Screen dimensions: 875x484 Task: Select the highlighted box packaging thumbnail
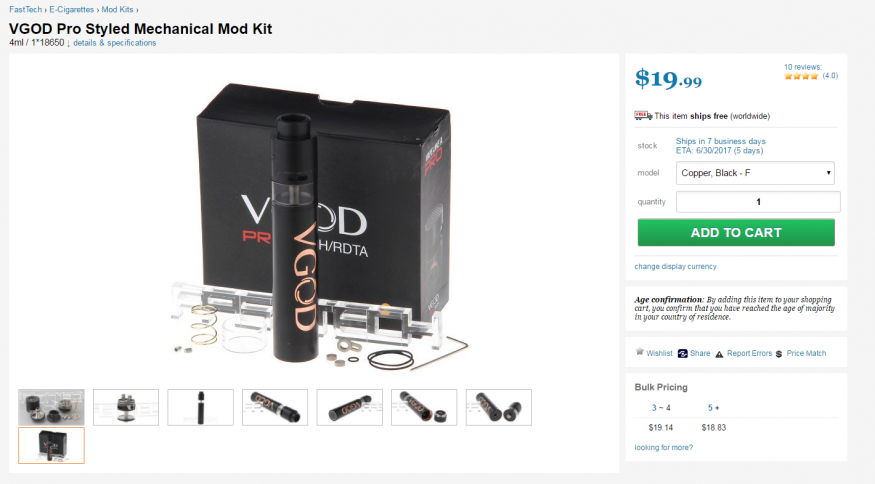51,445
